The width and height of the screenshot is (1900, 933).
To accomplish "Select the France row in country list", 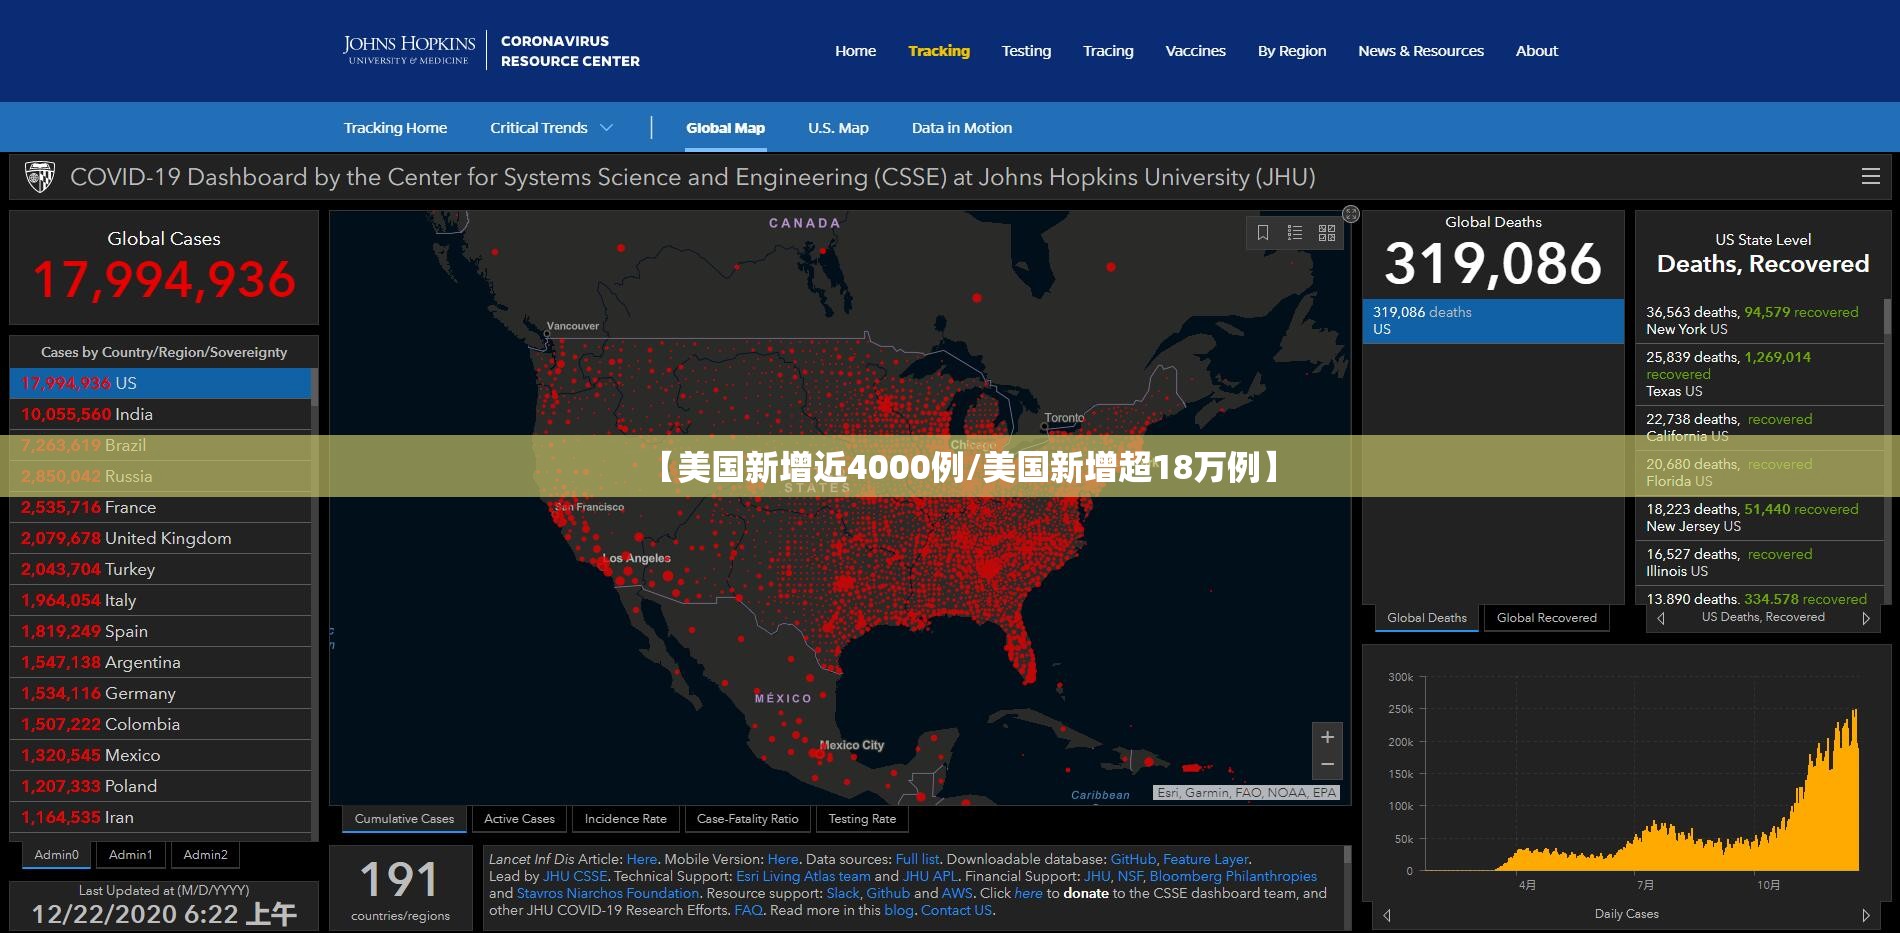I will pos(160,507).
